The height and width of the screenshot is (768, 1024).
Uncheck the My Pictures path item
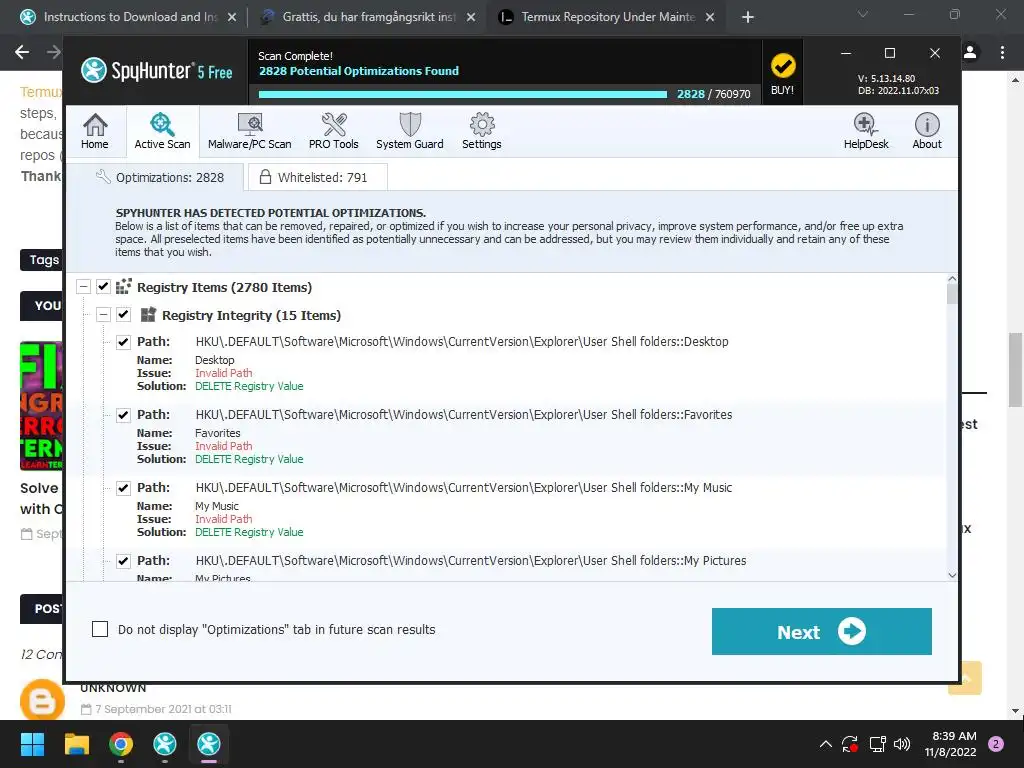click(x=123, y=561)
